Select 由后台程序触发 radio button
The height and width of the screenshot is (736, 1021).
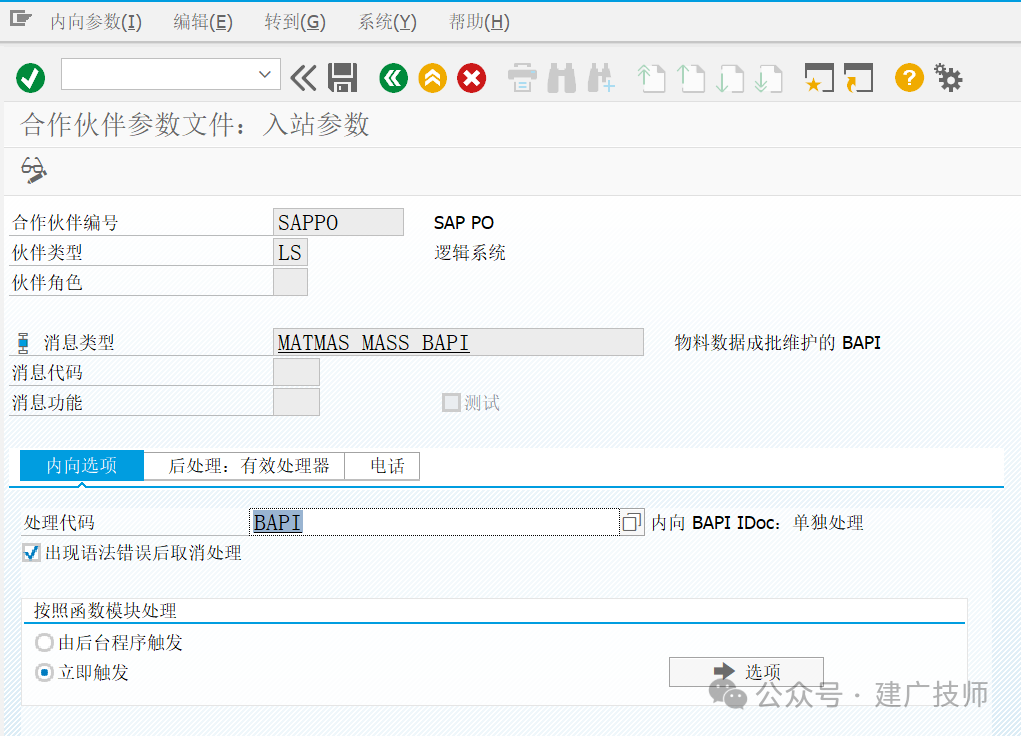click(x=44, y=643)
